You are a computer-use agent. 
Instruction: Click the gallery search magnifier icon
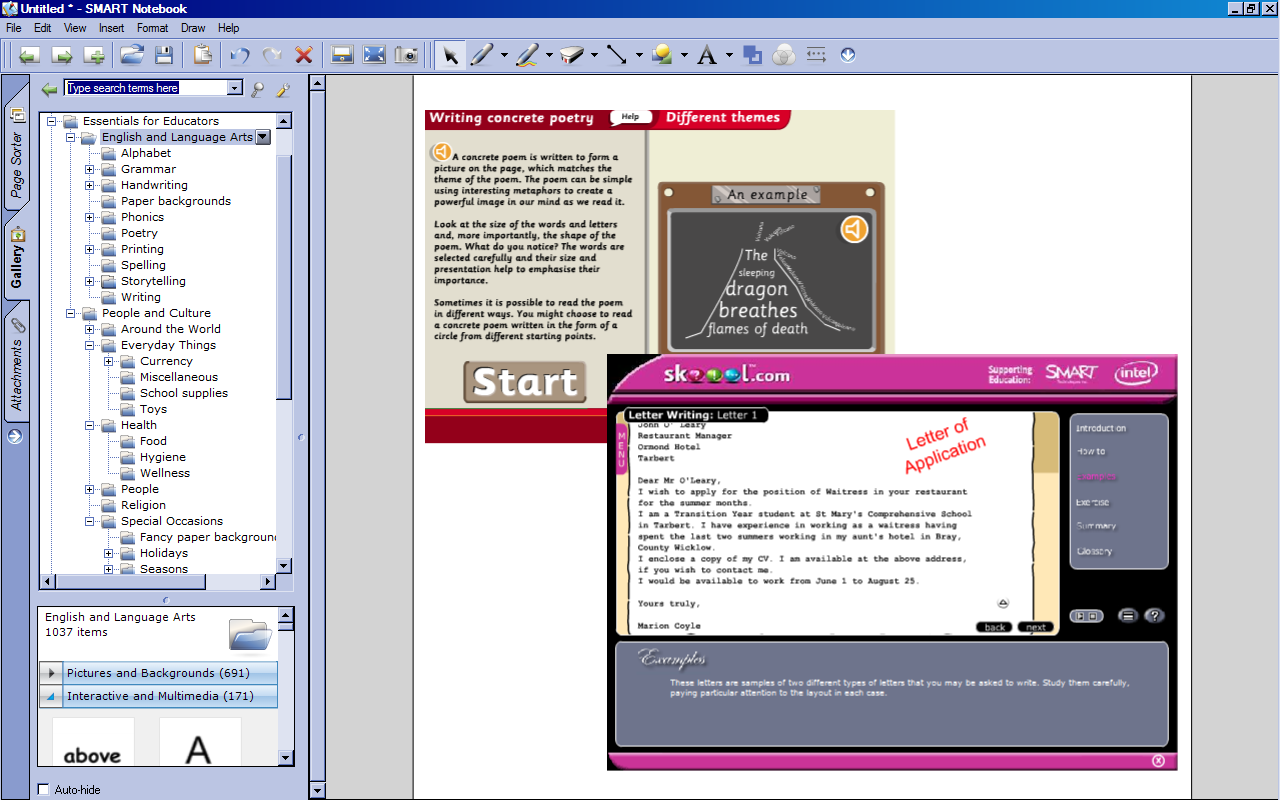[258, 89]
